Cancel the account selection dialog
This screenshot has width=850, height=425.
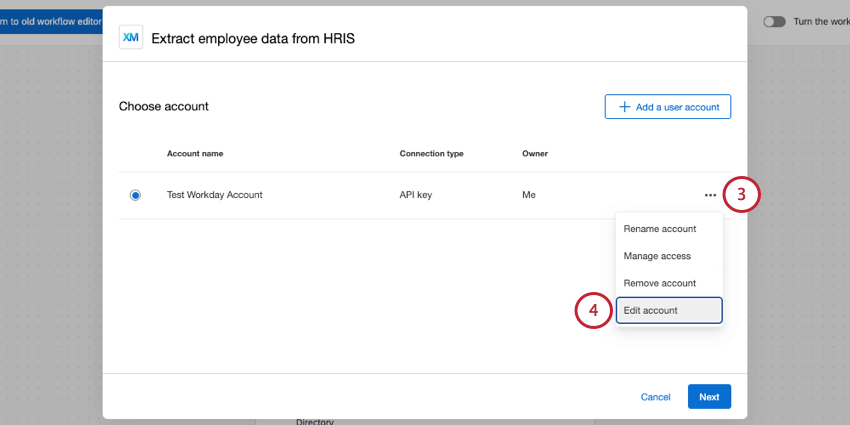point(655,397)
